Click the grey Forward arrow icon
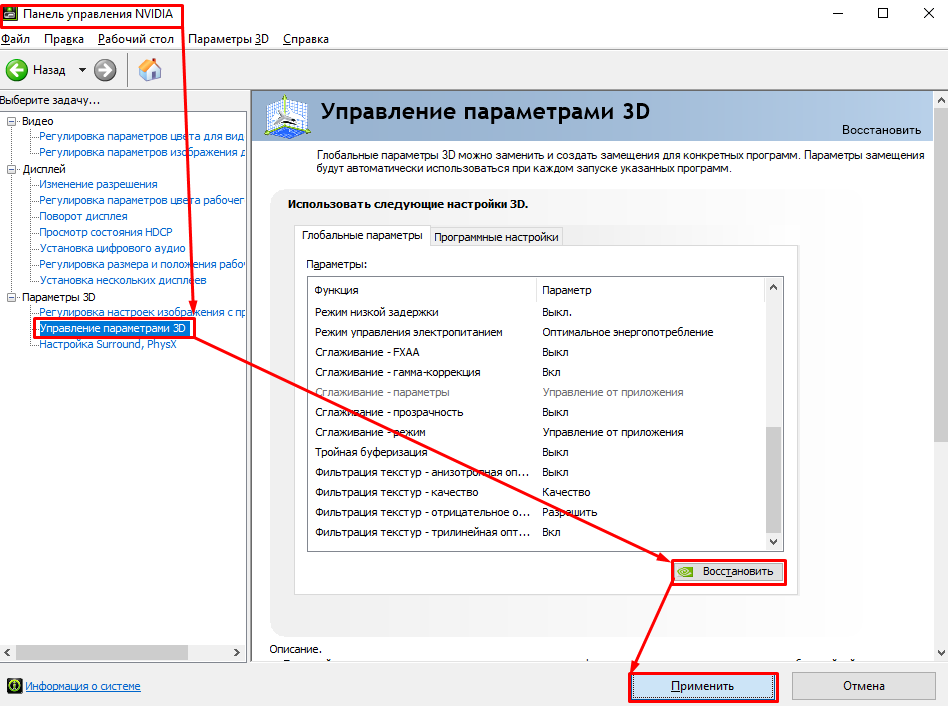This screenshot has width=948, height=706. click(x=105, y=70)
